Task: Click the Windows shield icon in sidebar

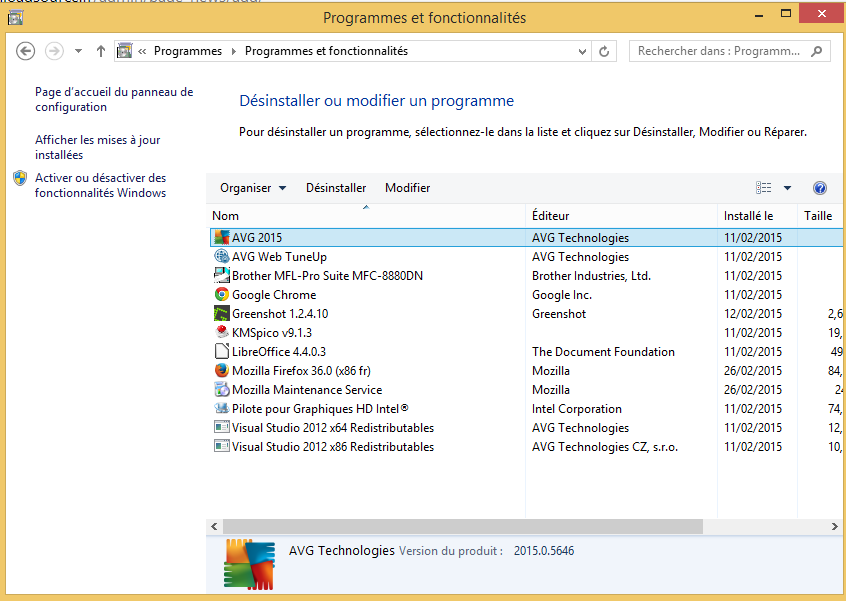Action: click(x=20, y=179)
